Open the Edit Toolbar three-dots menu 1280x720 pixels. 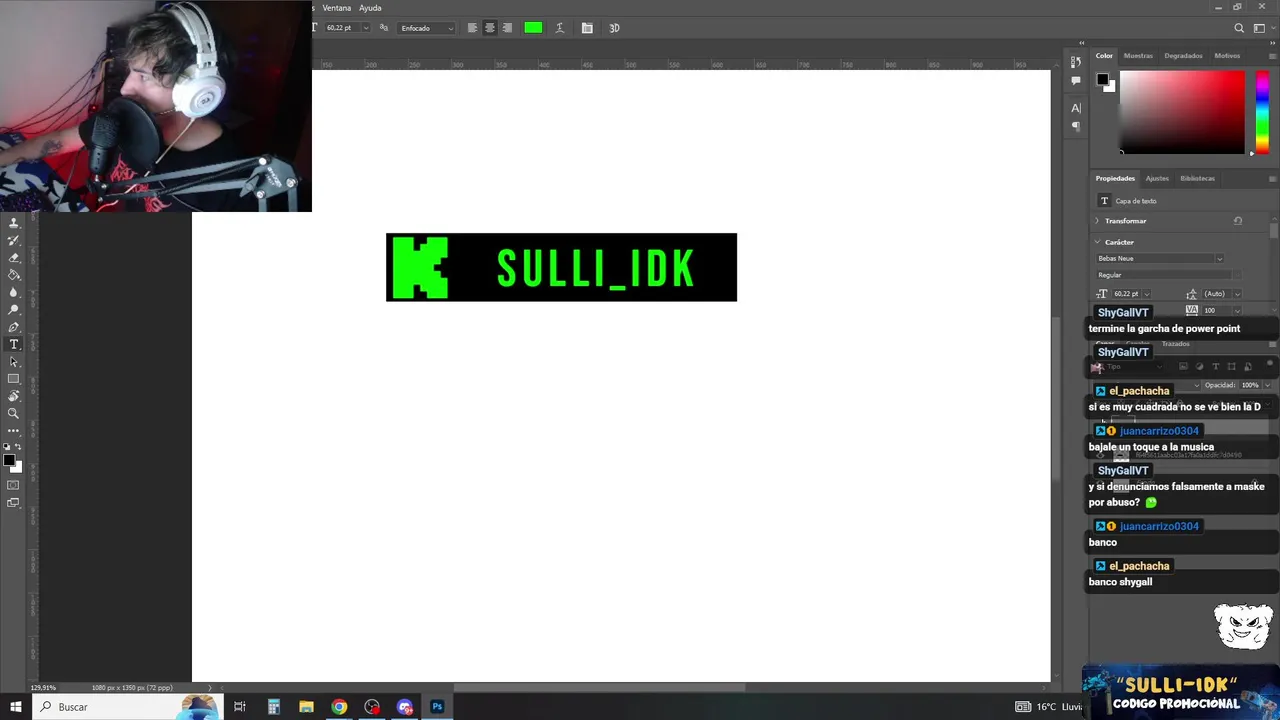coord(14,430)
